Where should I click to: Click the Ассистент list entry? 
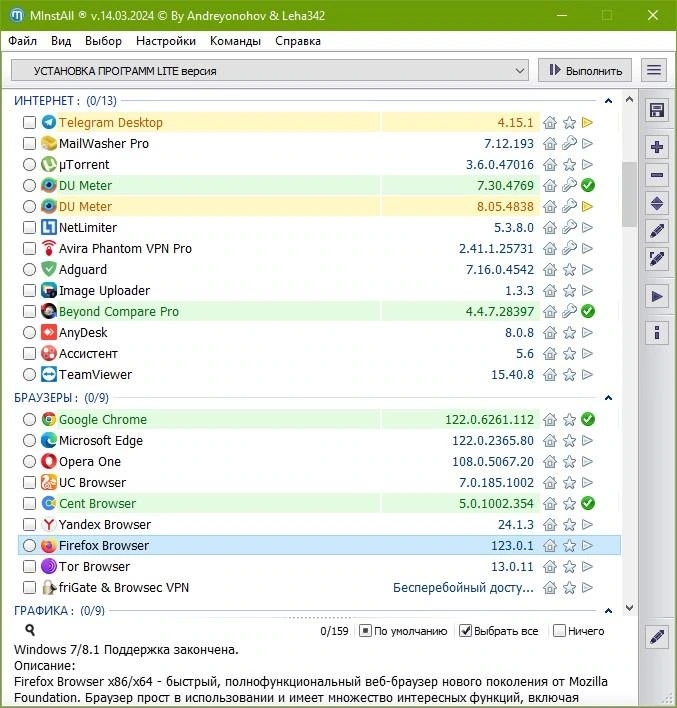[x=319, y=353]
